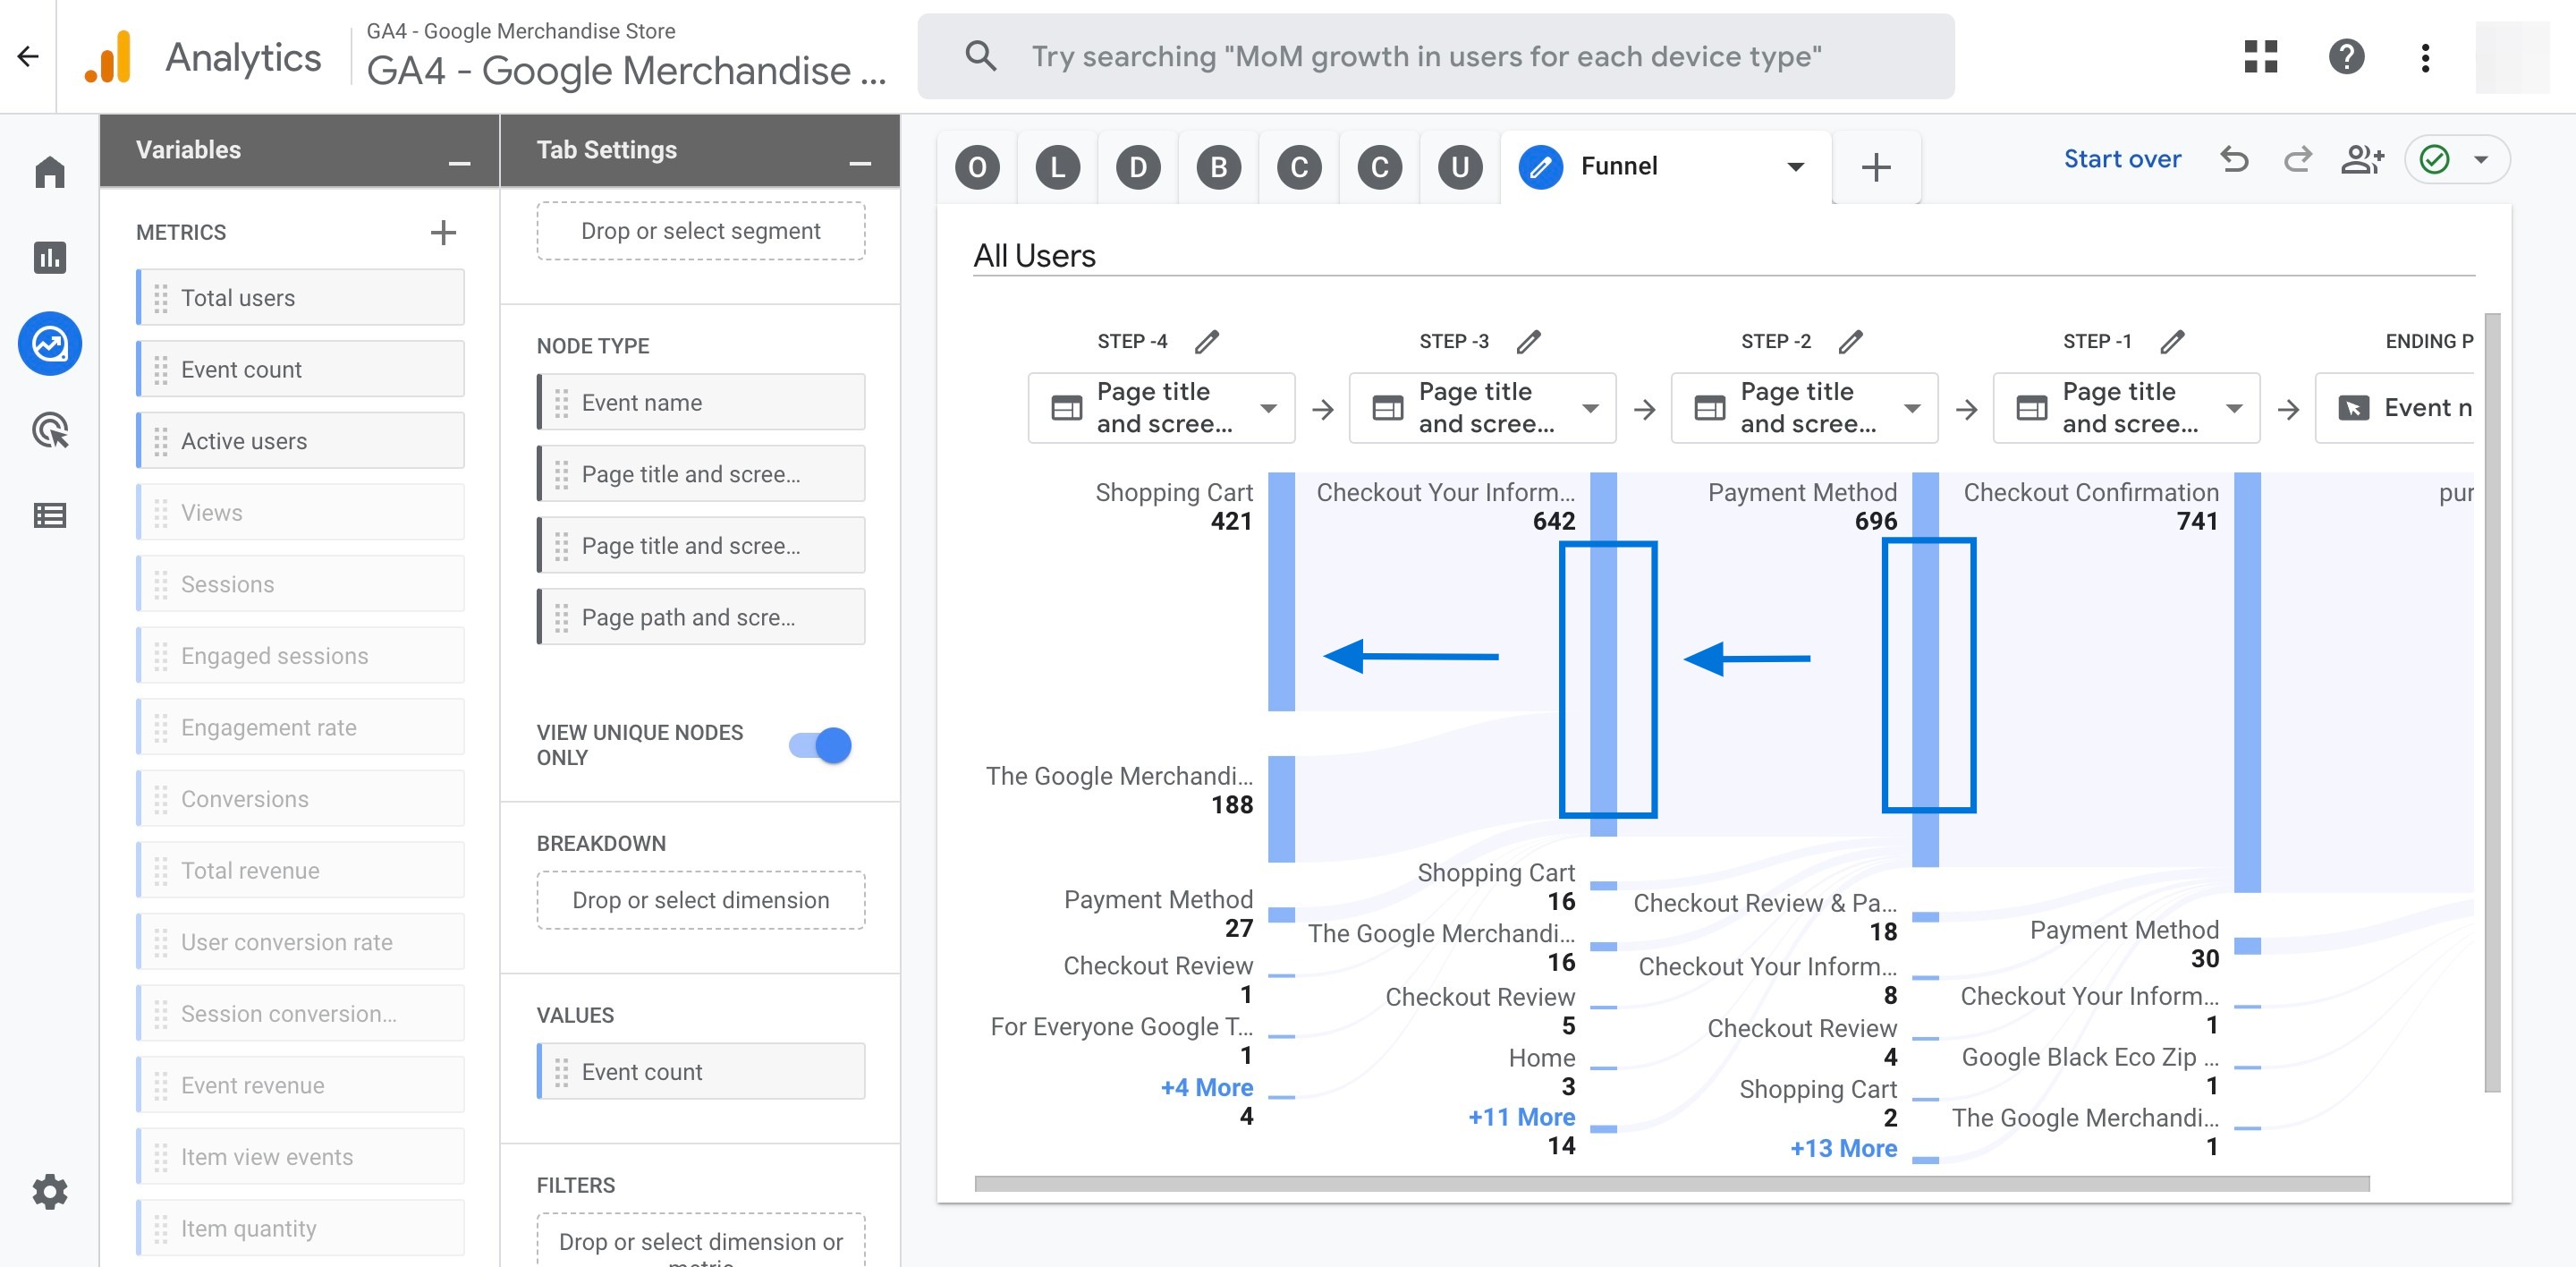Viewport: 2576px width, 1267px height.
Task: Open the Explore sidebar icon
Action: 50,344
